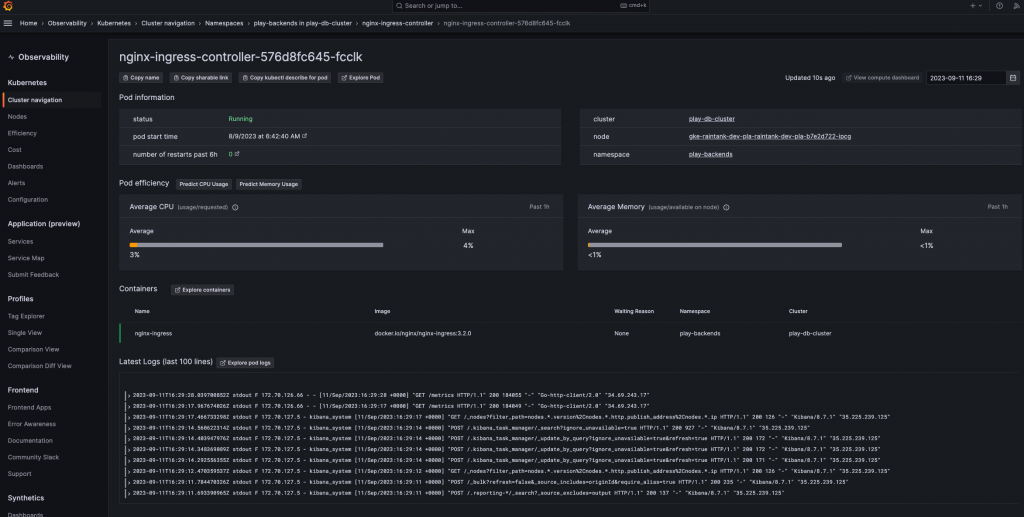The width and height of the screenshot is (1024, 517).
Task: Open Comparison View in sidebar
Action: (x=33, y=349)
